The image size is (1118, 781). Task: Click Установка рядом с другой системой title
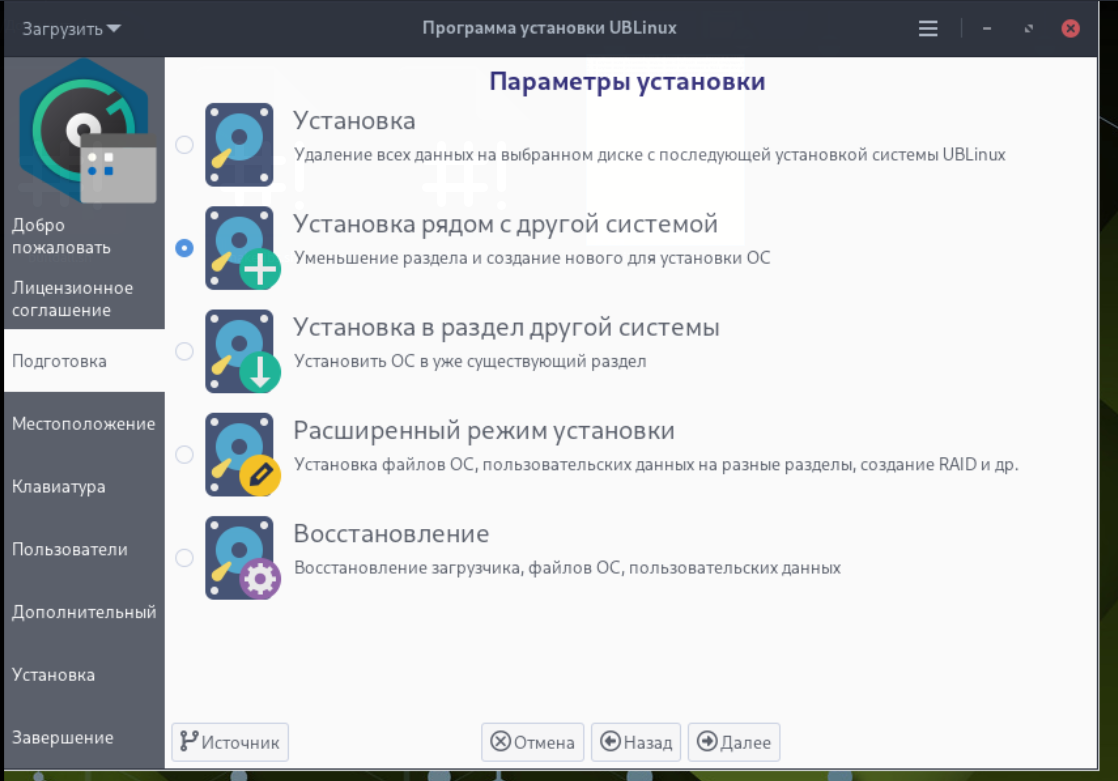[x=506, y=224]
